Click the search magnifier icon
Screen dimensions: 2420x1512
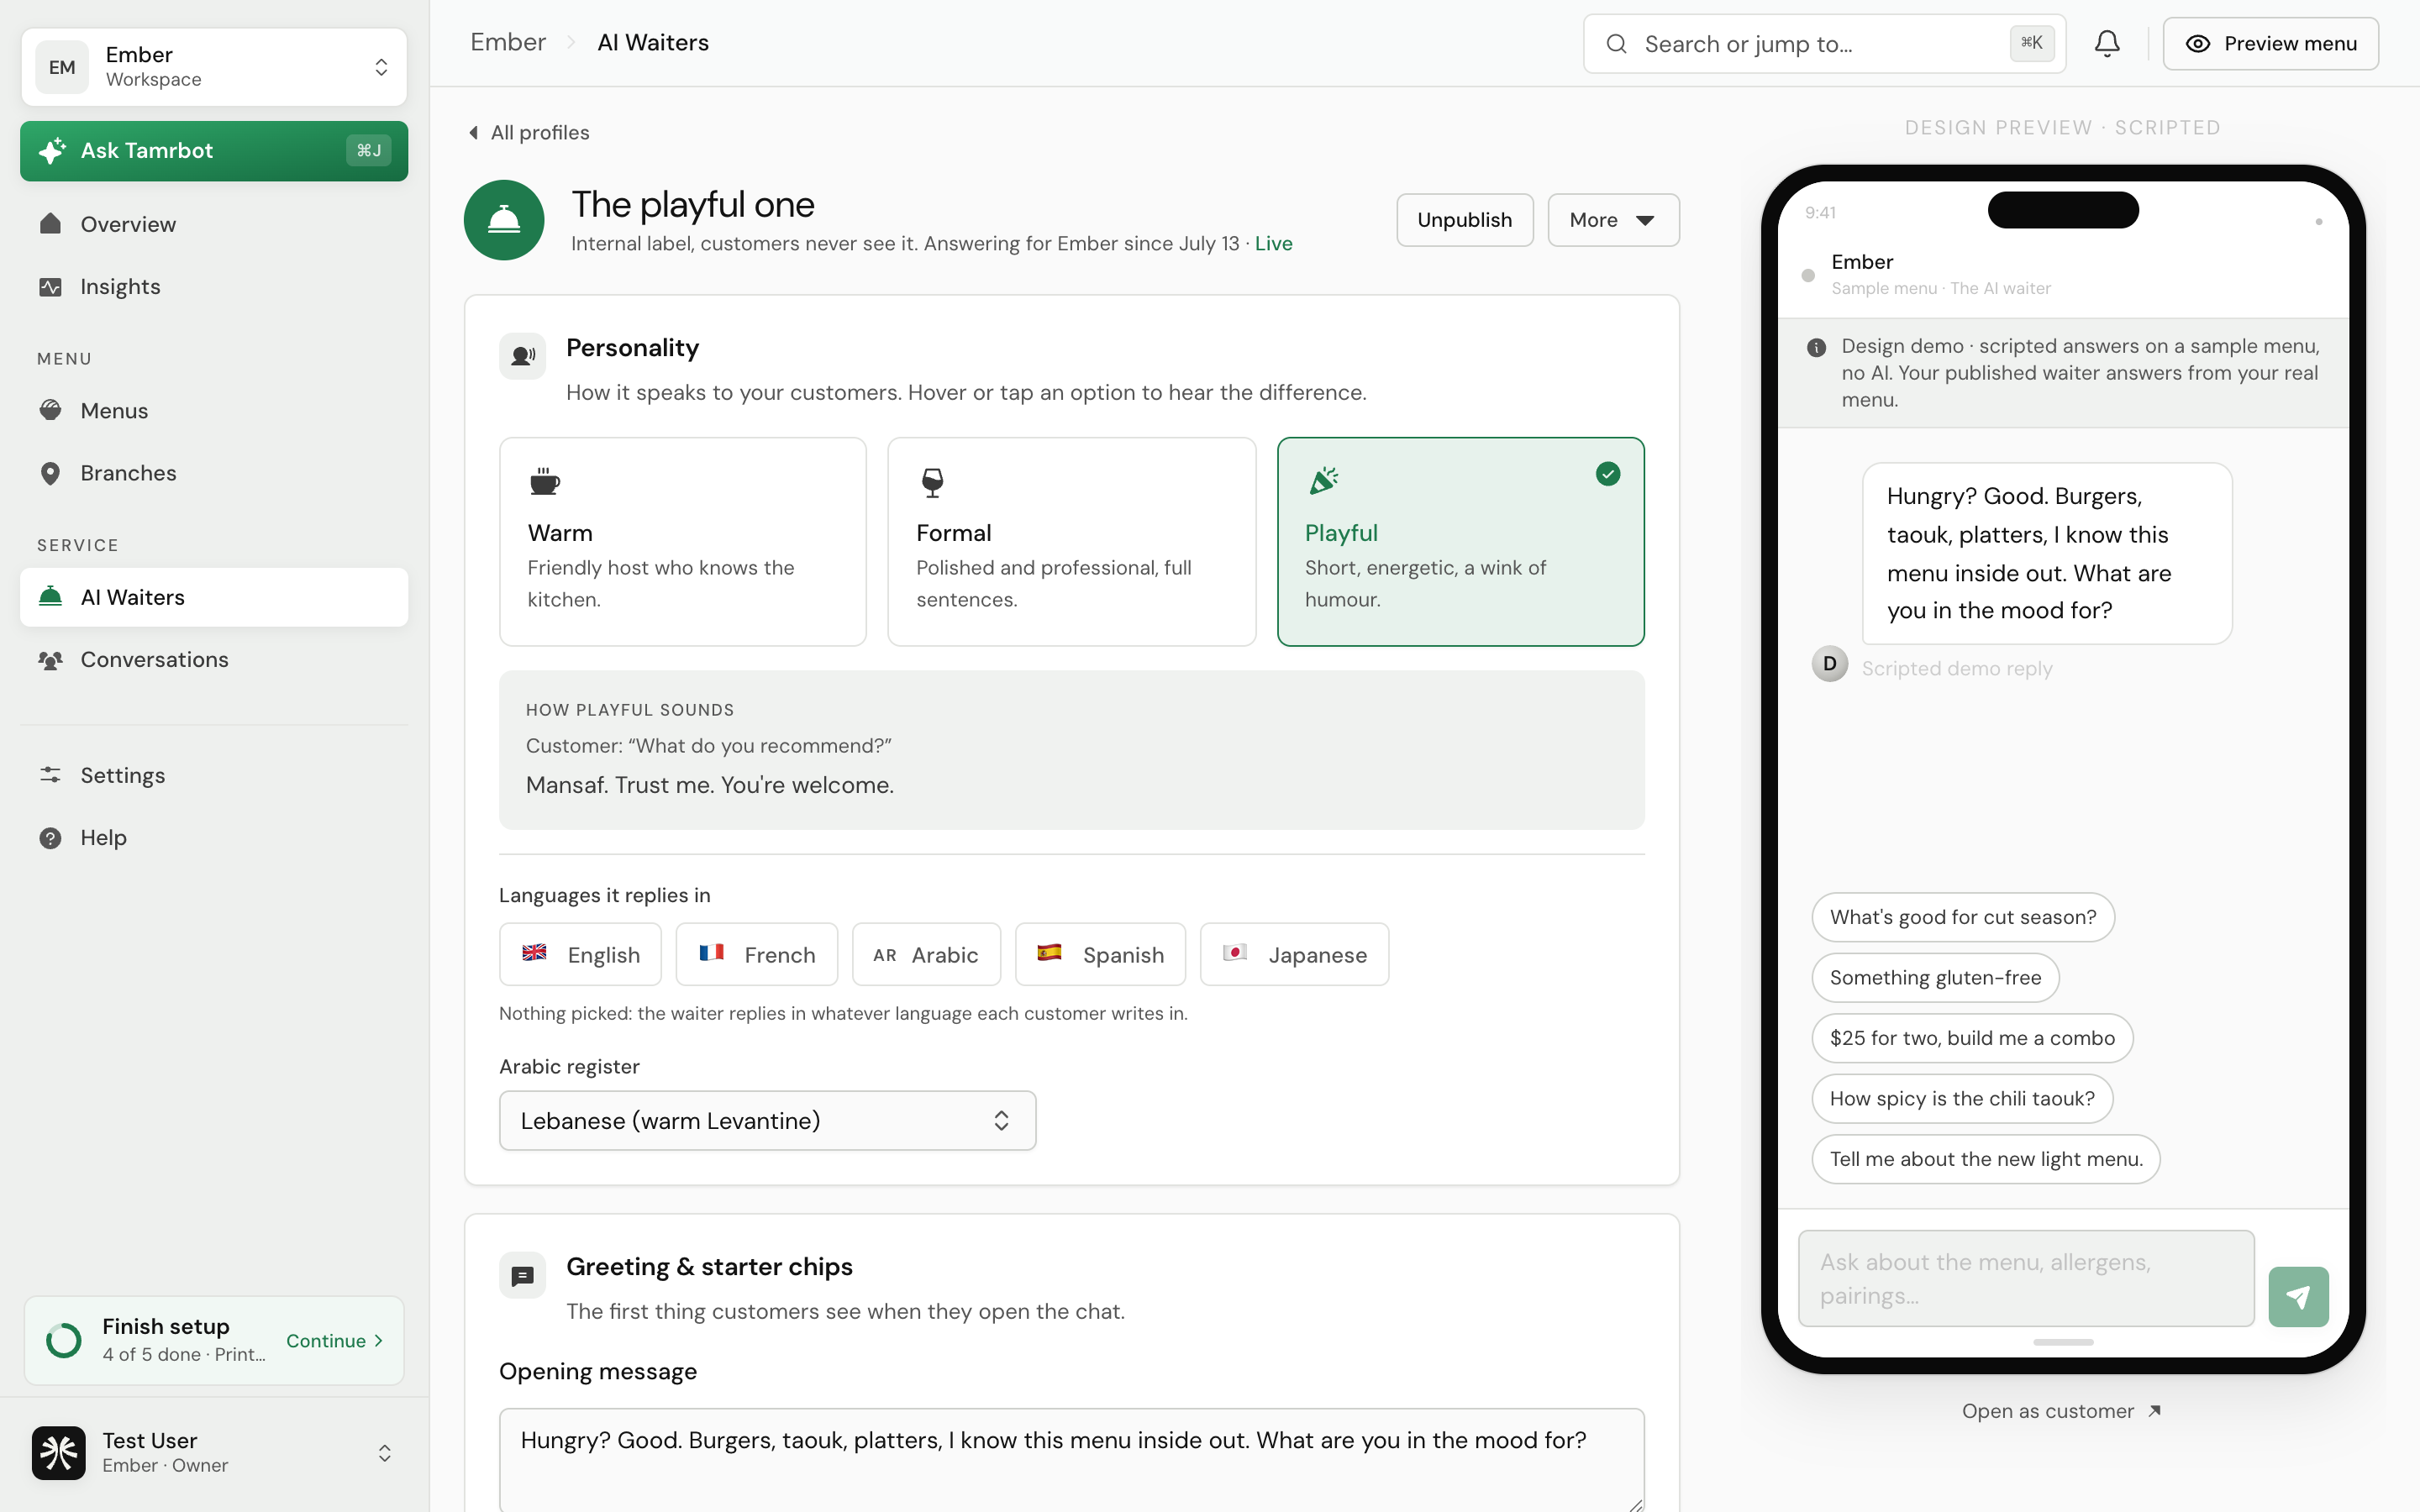click(x=1616, y=44)
